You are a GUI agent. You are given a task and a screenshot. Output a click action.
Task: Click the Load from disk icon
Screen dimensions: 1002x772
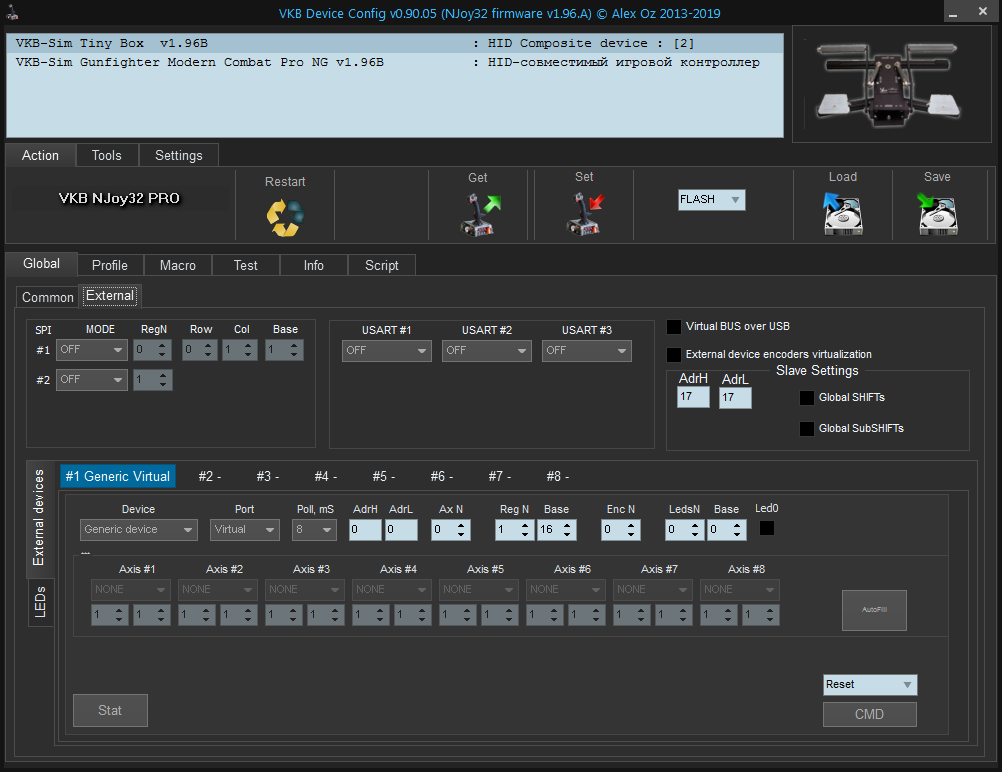[842, 213]
